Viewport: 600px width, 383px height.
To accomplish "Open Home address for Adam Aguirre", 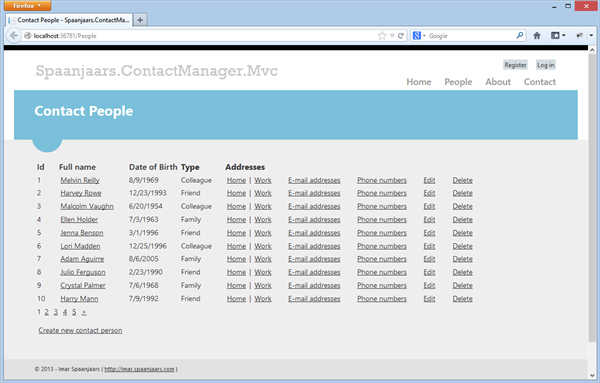I will [236, 259].
